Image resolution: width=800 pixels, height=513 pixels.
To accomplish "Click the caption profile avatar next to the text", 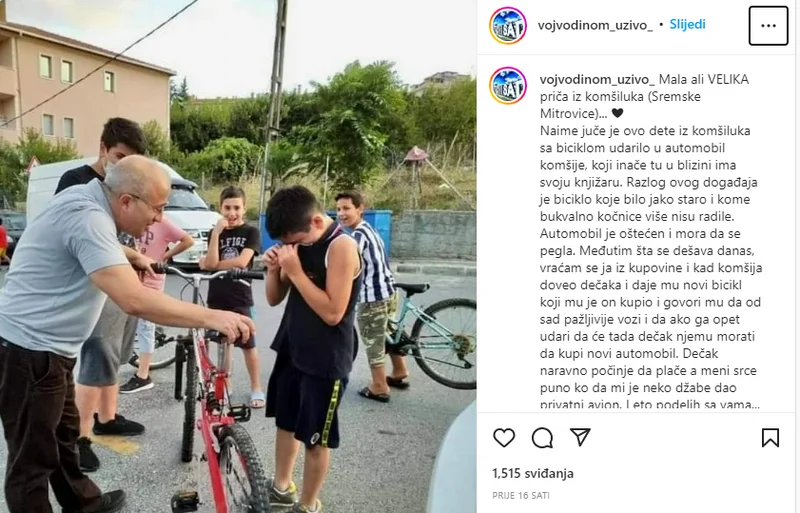I will 508,86.
